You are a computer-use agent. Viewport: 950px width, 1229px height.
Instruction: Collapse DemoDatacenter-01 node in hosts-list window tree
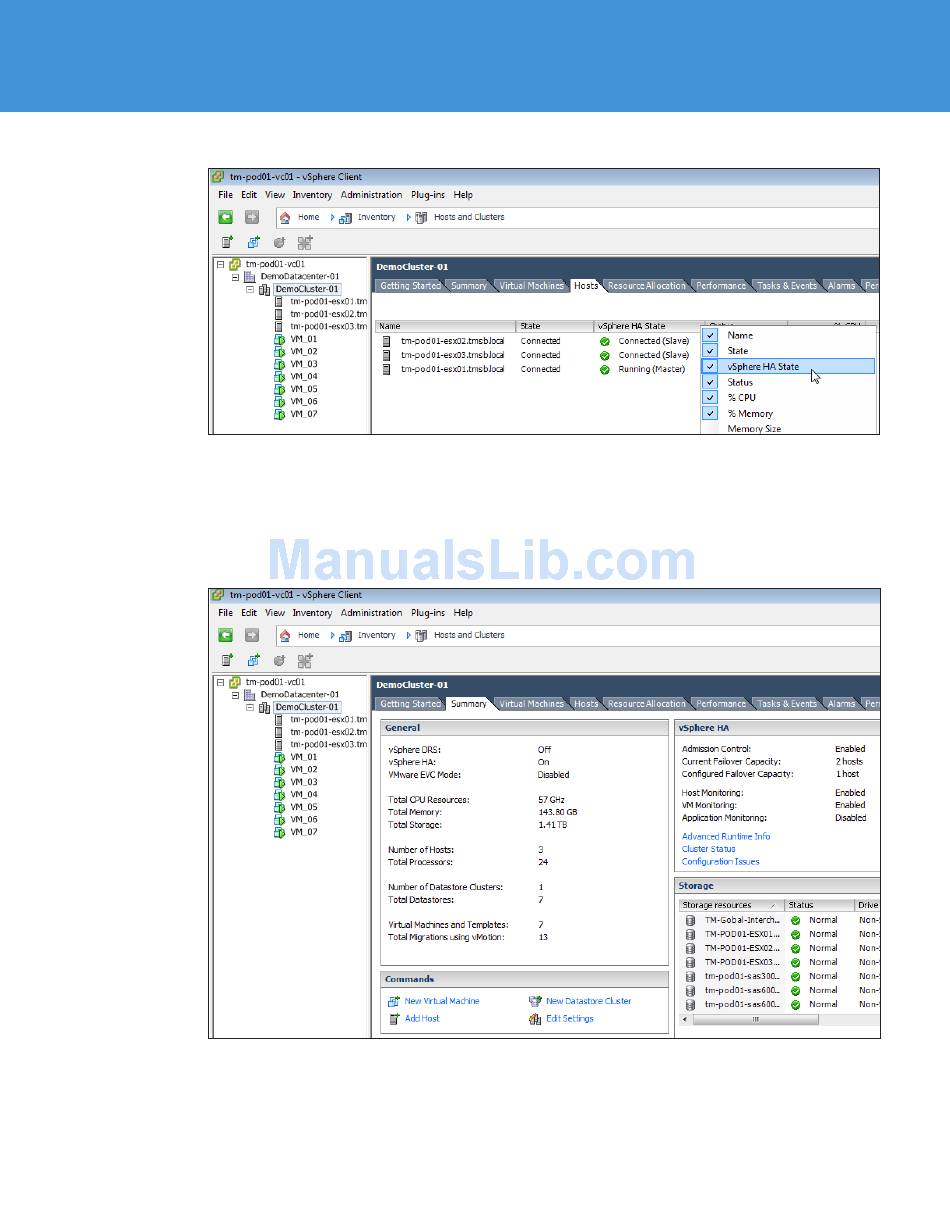tap(236, 277)
